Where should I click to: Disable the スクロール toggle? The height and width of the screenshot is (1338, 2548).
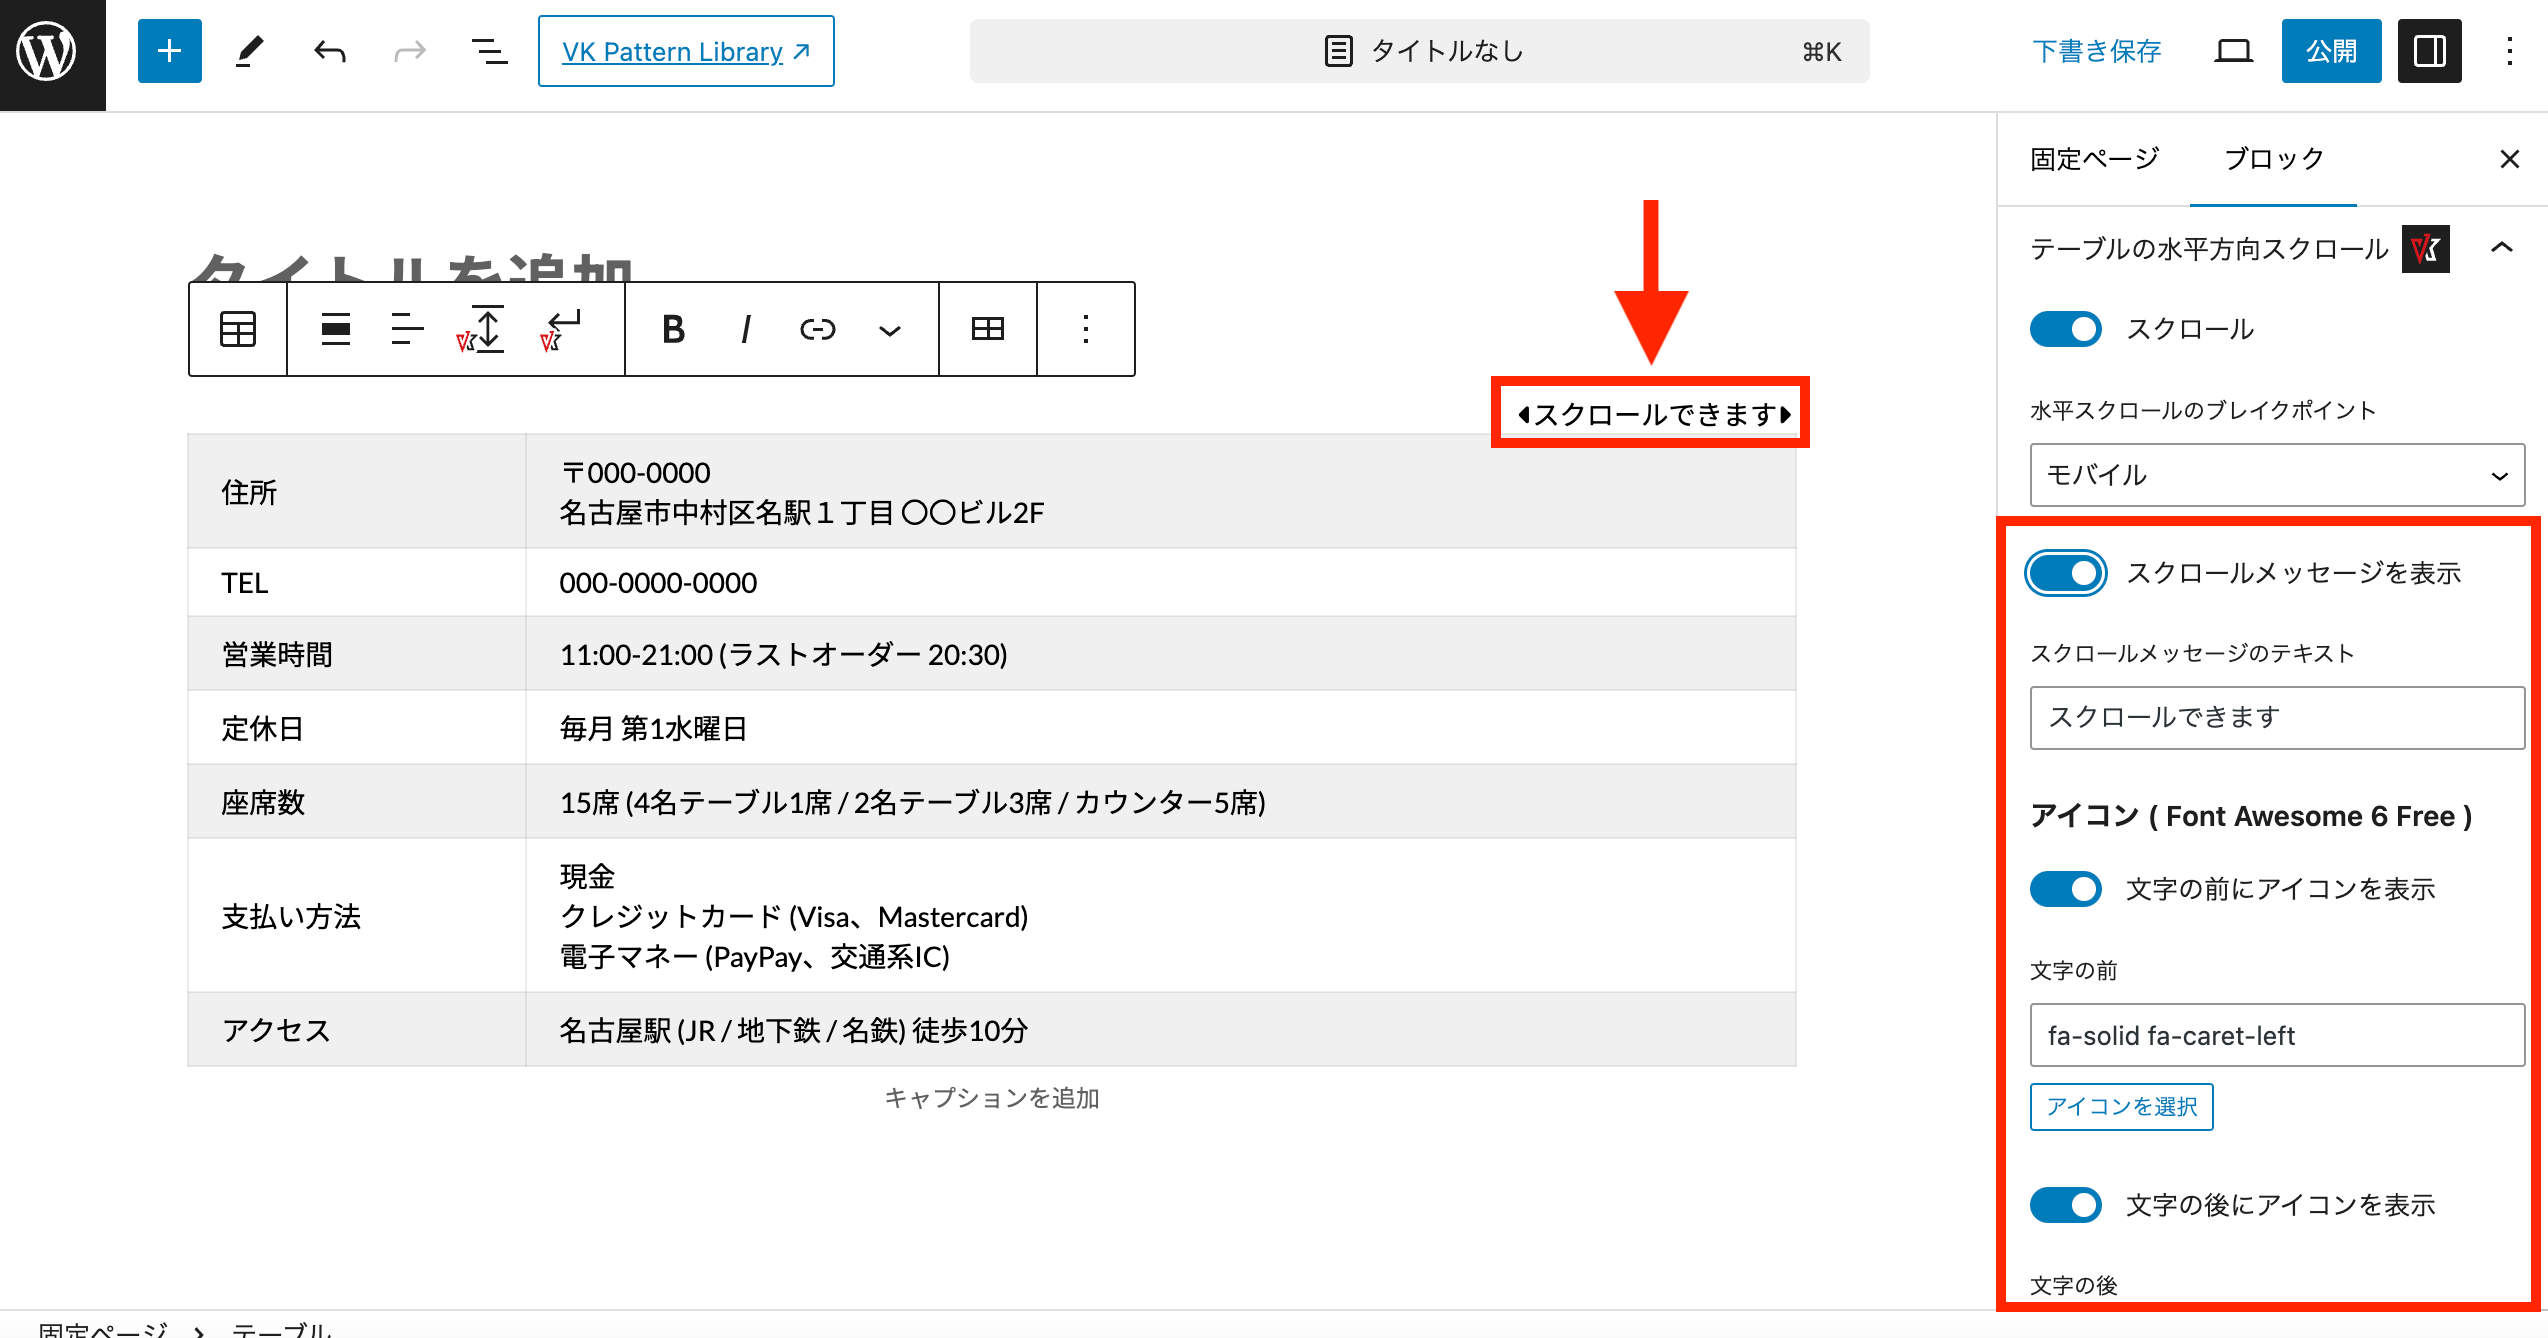[x=2065, y=328]
